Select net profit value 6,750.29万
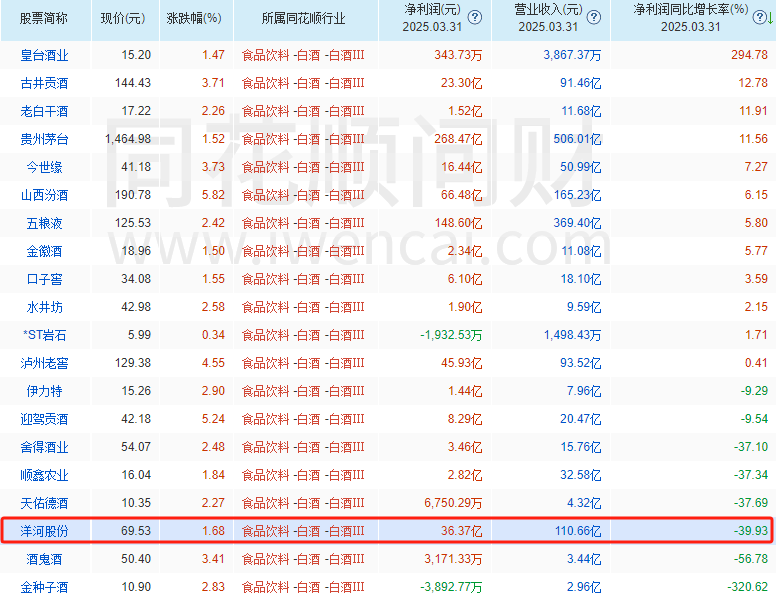The width and height of the screenshot is (777, 600). pos(453,503)
